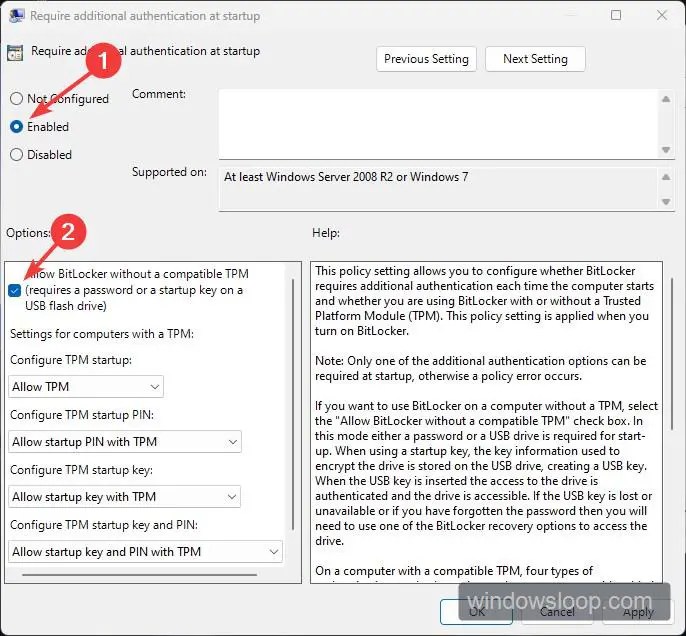The width and height of the screenshot is (686, 636).
Task: Click the 'Configure TPM startup PIN:' label
Action: pos(82,415)
